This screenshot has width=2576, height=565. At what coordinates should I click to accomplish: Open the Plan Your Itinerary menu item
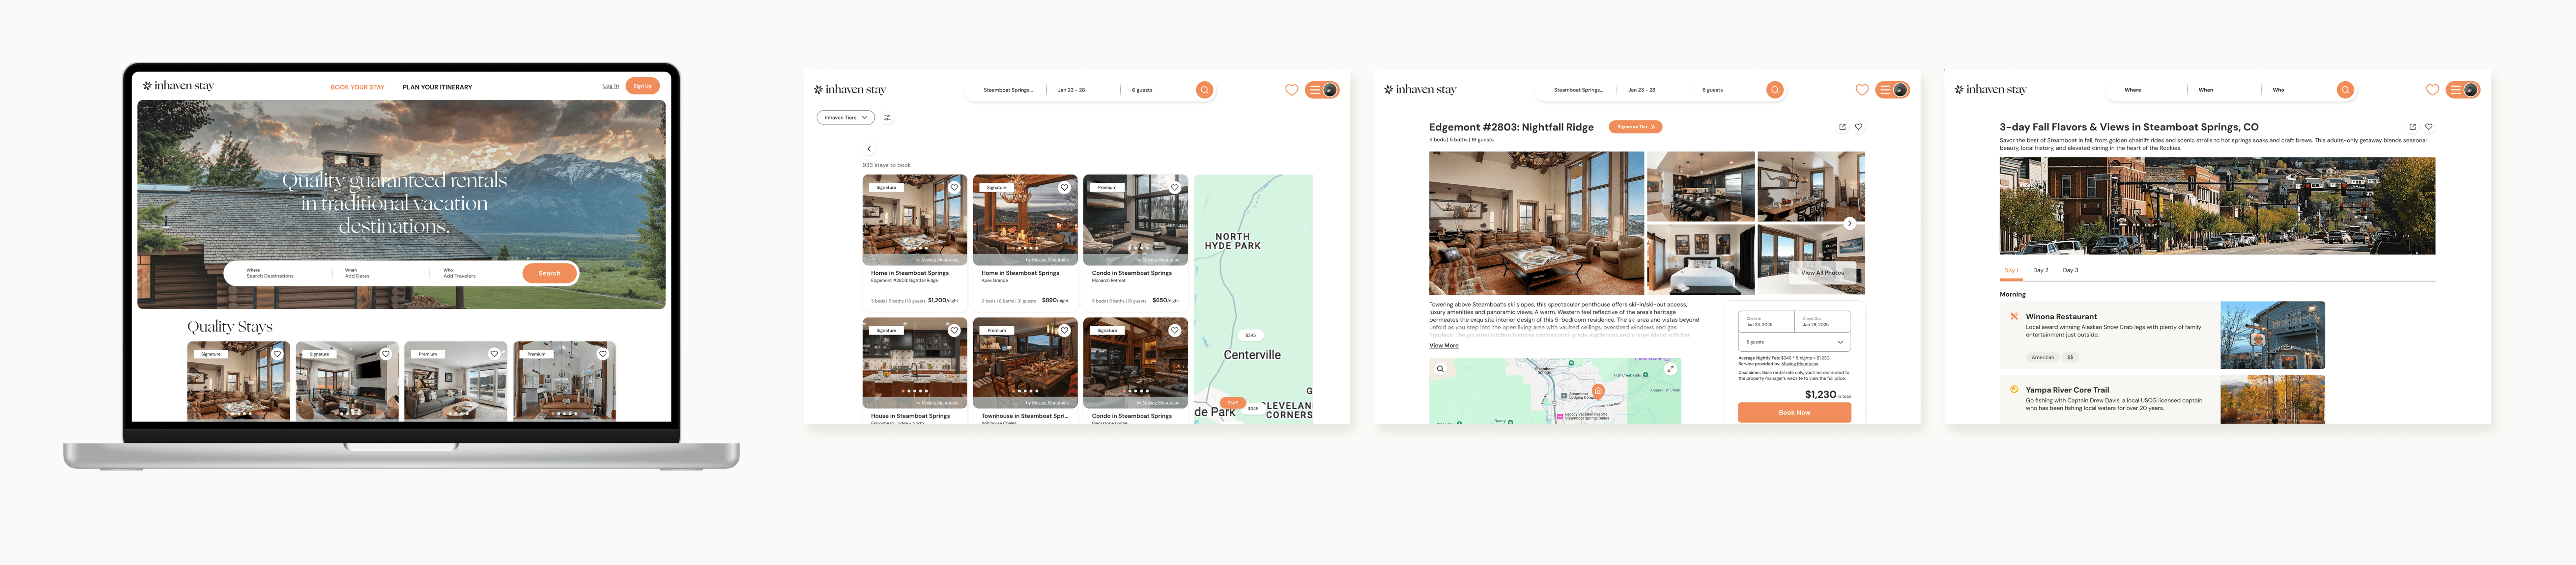(437, 87)
